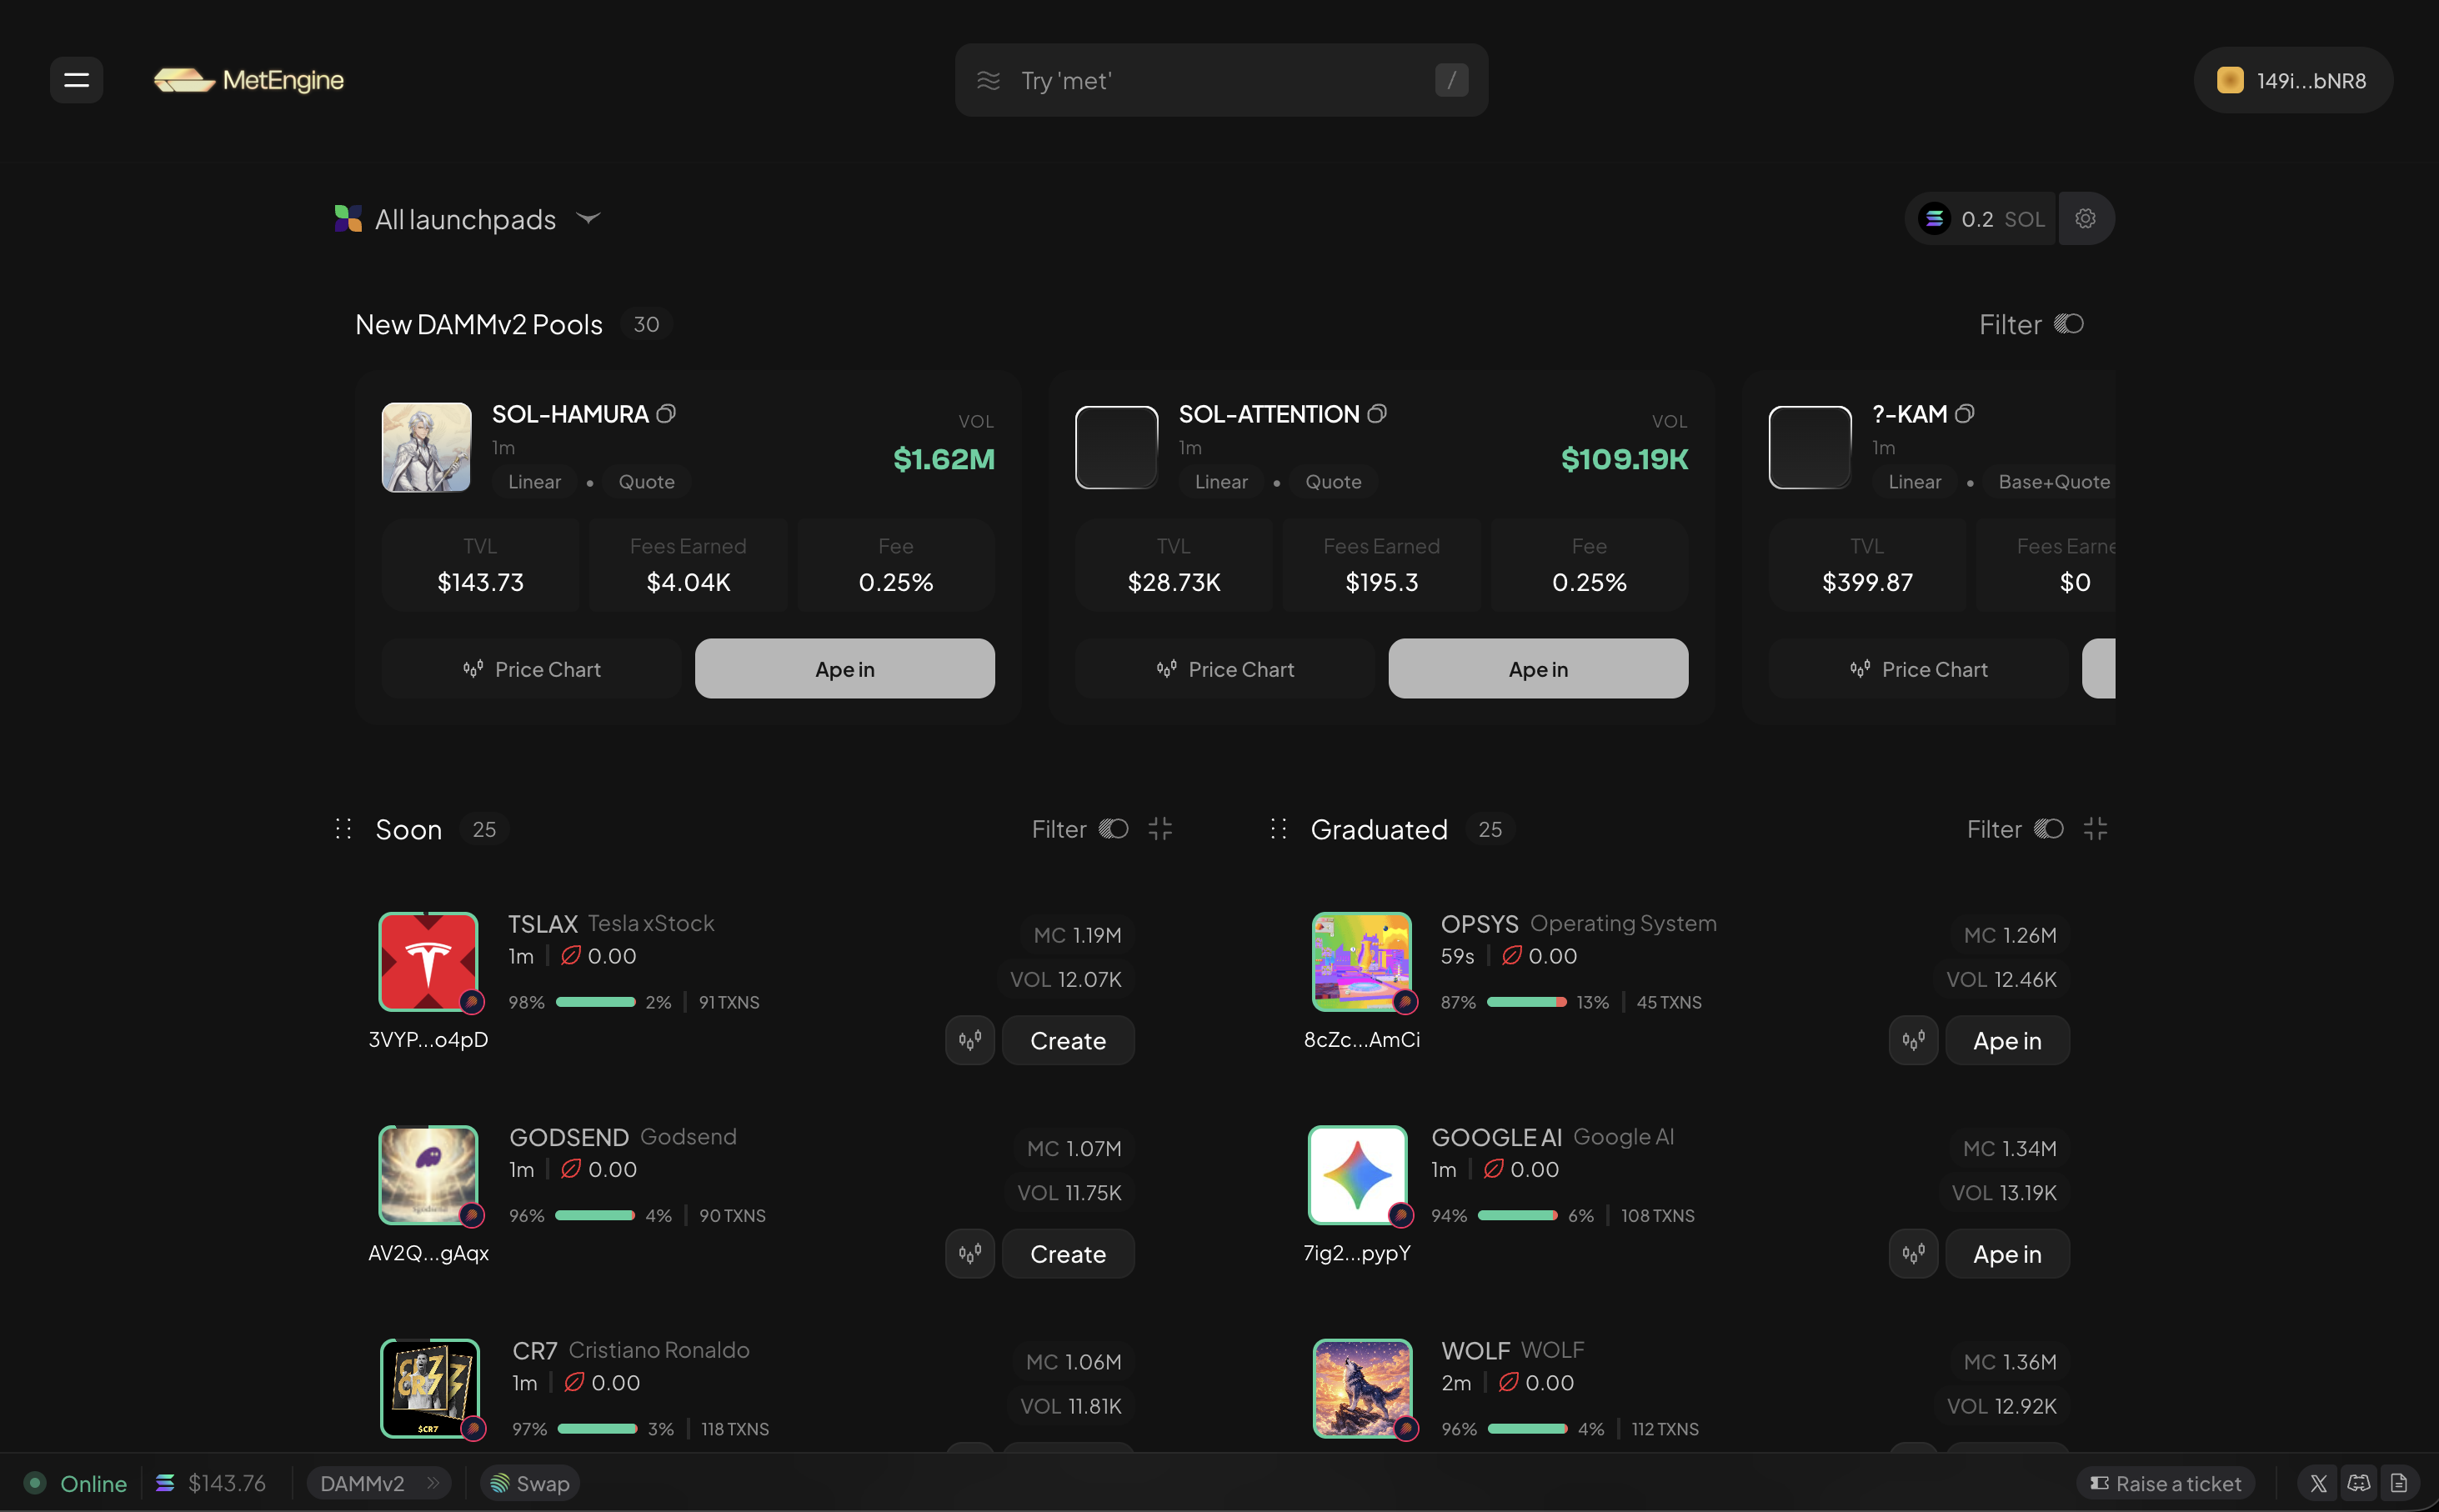The image size is (2439, 1512).
Task: Toggle the New DAMMv2 Pools filter
Action: [2031, 324]
